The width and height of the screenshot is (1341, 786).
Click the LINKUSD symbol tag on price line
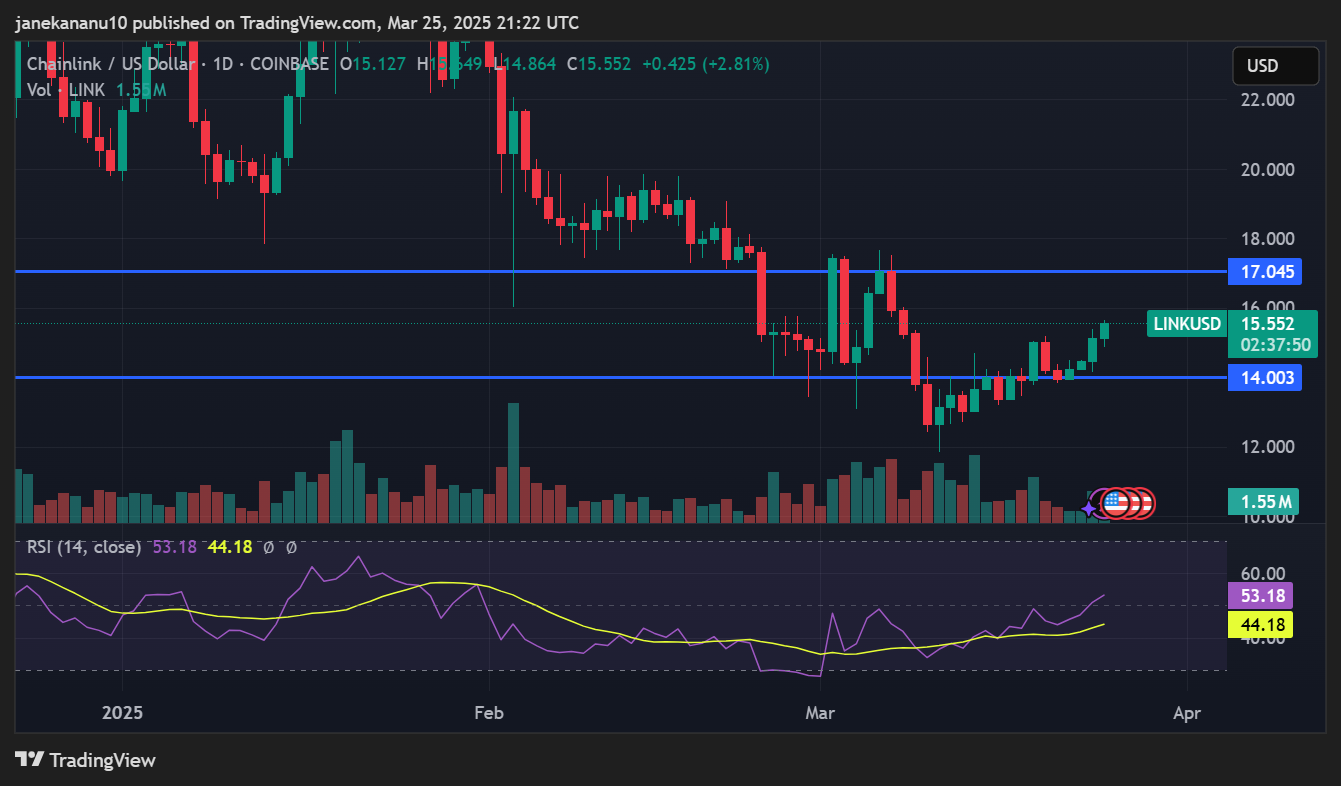coord(1187,324)
